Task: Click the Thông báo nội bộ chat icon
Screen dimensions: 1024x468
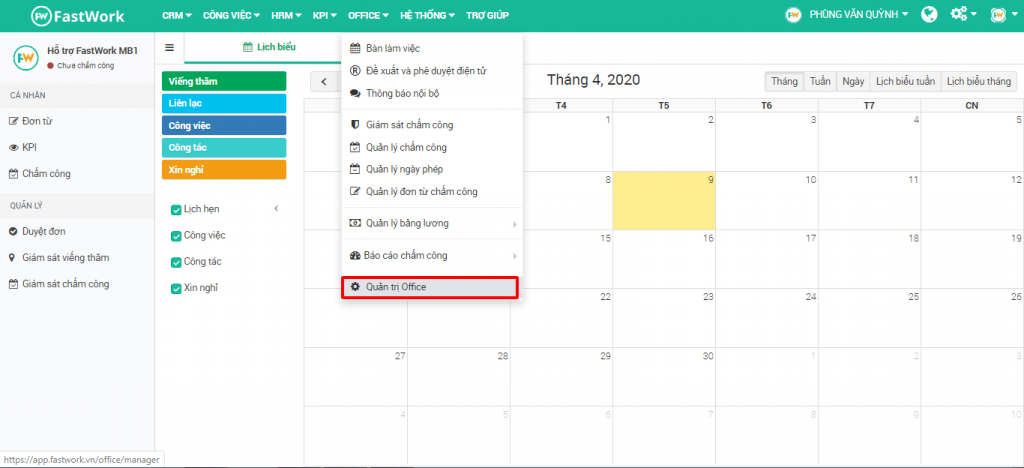Action: click(x=355, y=93)
